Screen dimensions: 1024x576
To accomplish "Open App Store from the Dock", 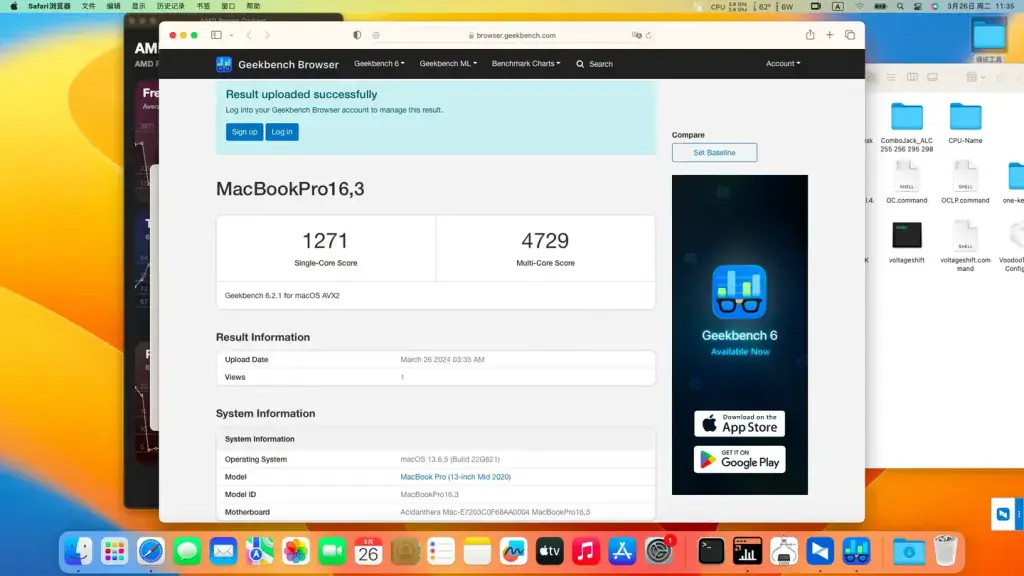I will pyautogui.click(x=622, y=551).
